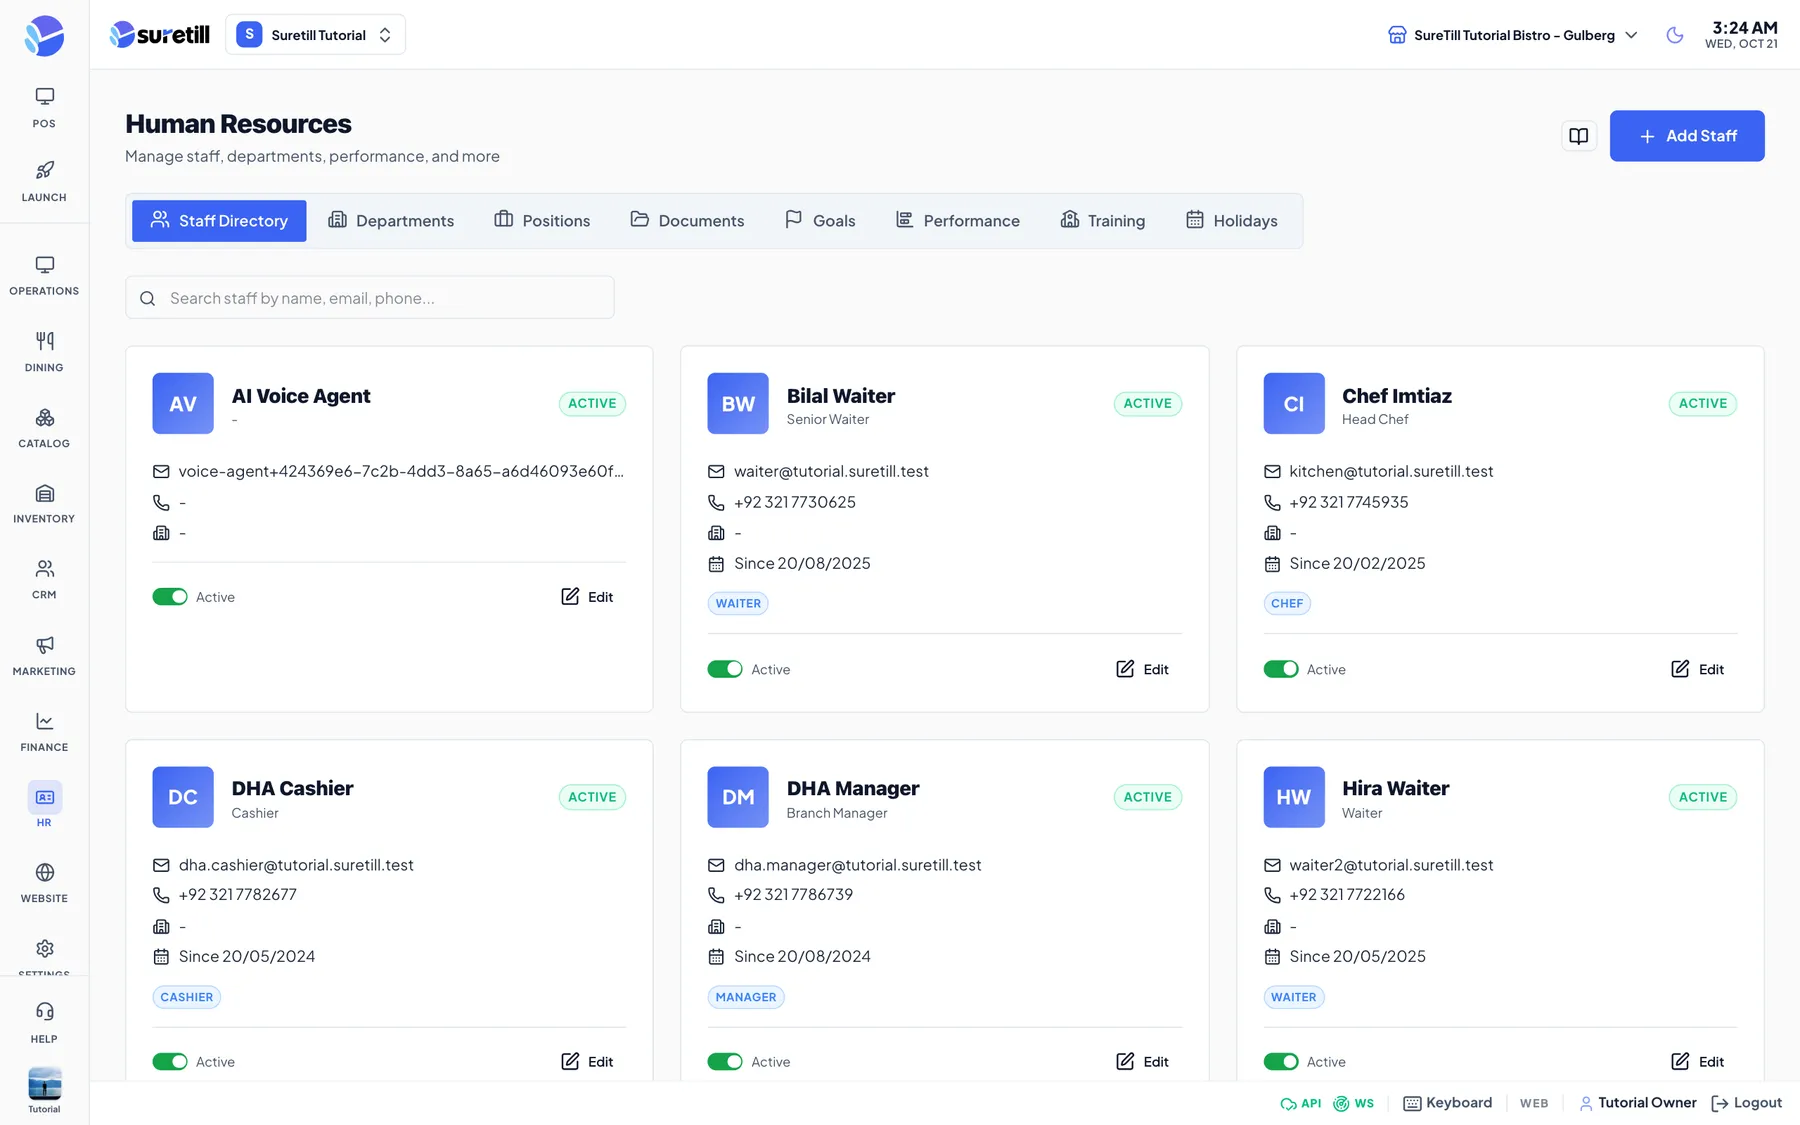This screenshot has height=1125, width=1800.
Task: Toggle Hira Waiter active switch
Action: (x=1281, y=1062)
